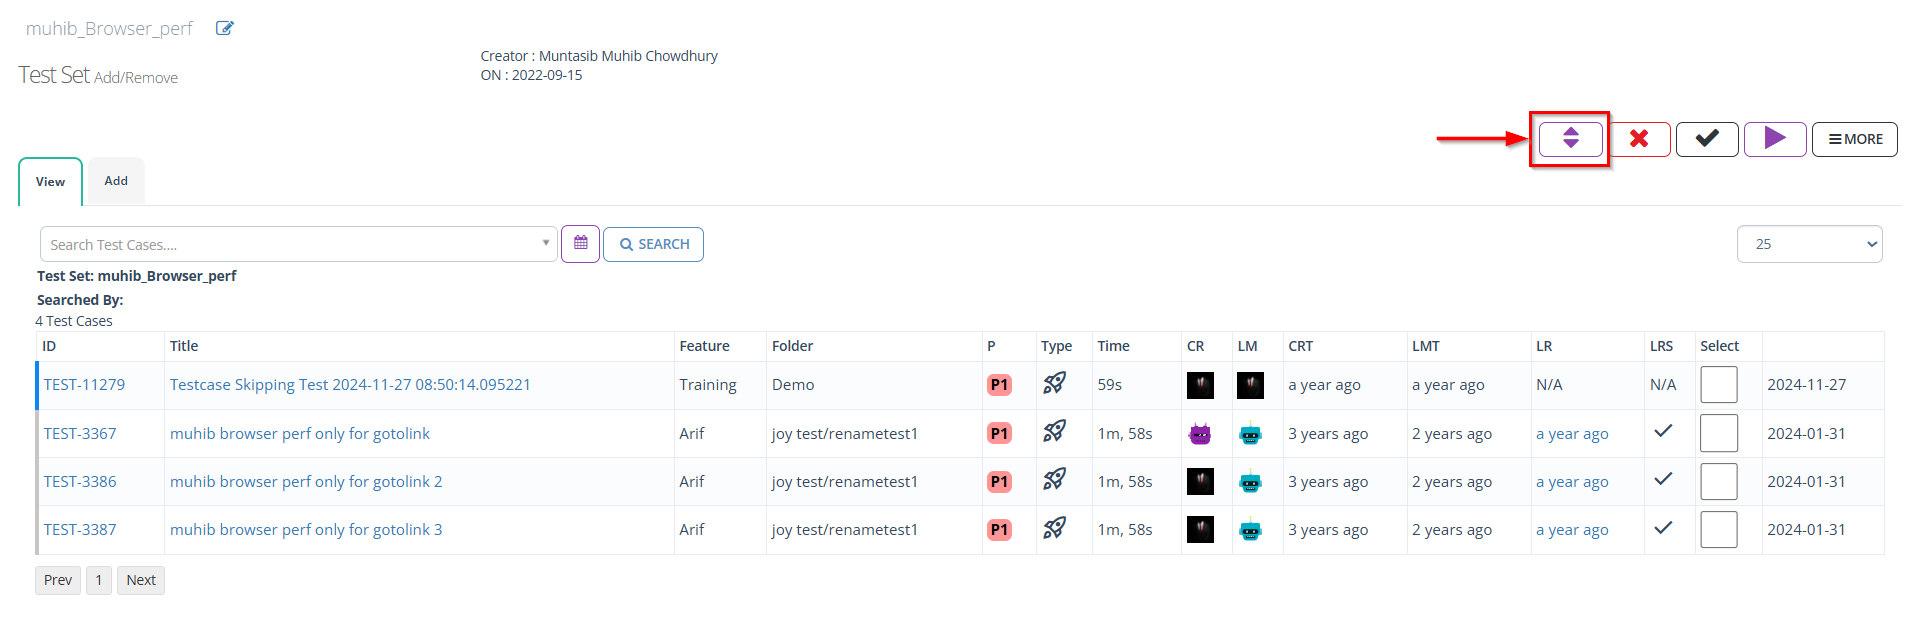The width and height of the screenshot is (1920, 617).
Task: Click the SEARCH button
Action: pyautogui.click(x=654, y=244)
